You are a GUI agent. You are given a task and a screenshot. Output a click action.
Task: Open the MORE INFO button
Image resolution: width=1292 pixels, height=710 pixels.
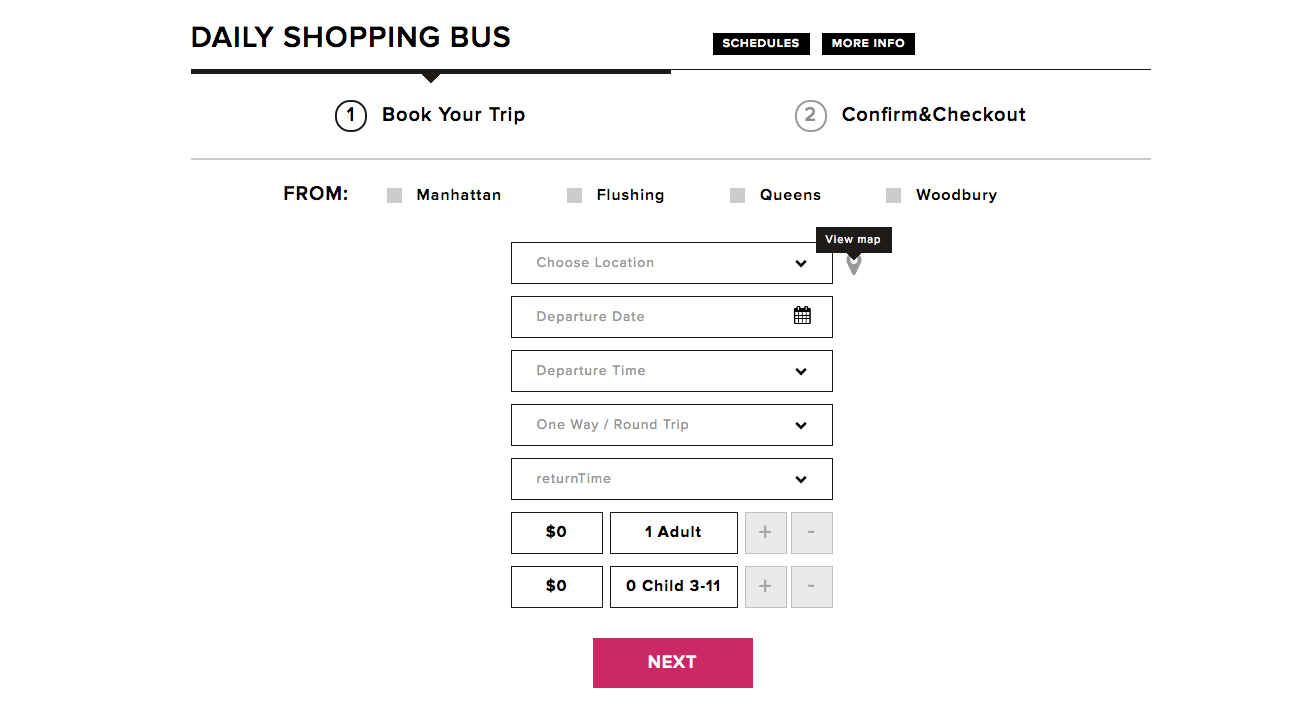click(868, 44)
